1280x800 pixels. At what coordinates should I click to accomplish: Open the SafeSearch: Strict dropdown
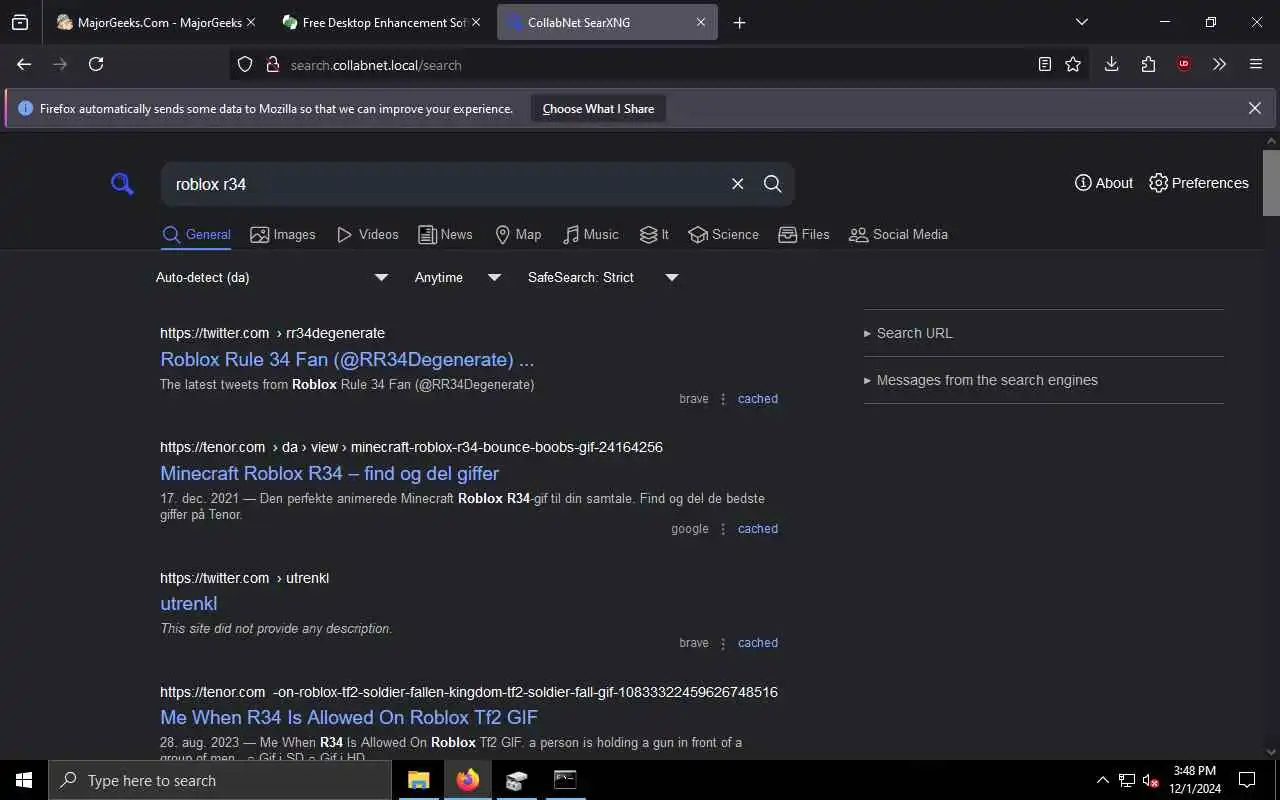603,278
